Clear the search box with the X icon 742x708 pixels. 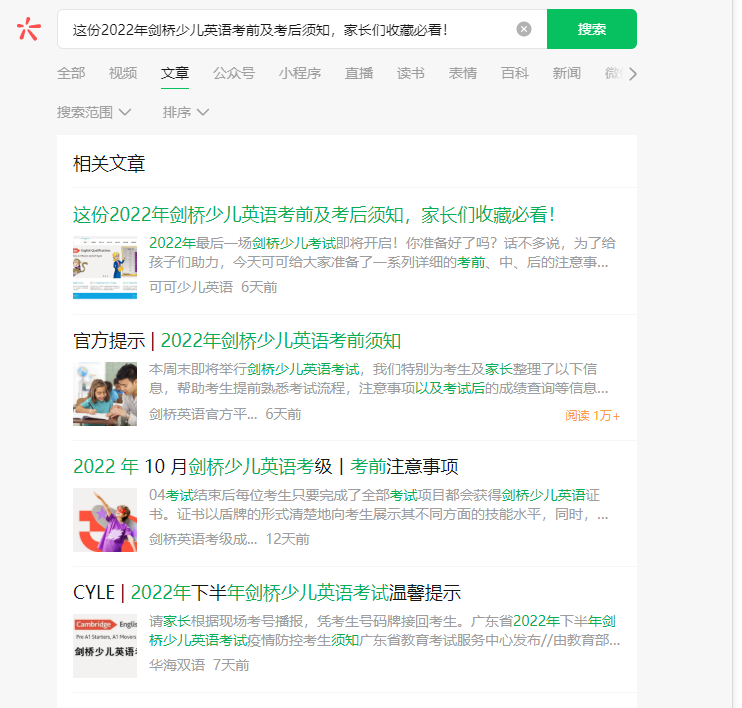[x=523, y=29]
